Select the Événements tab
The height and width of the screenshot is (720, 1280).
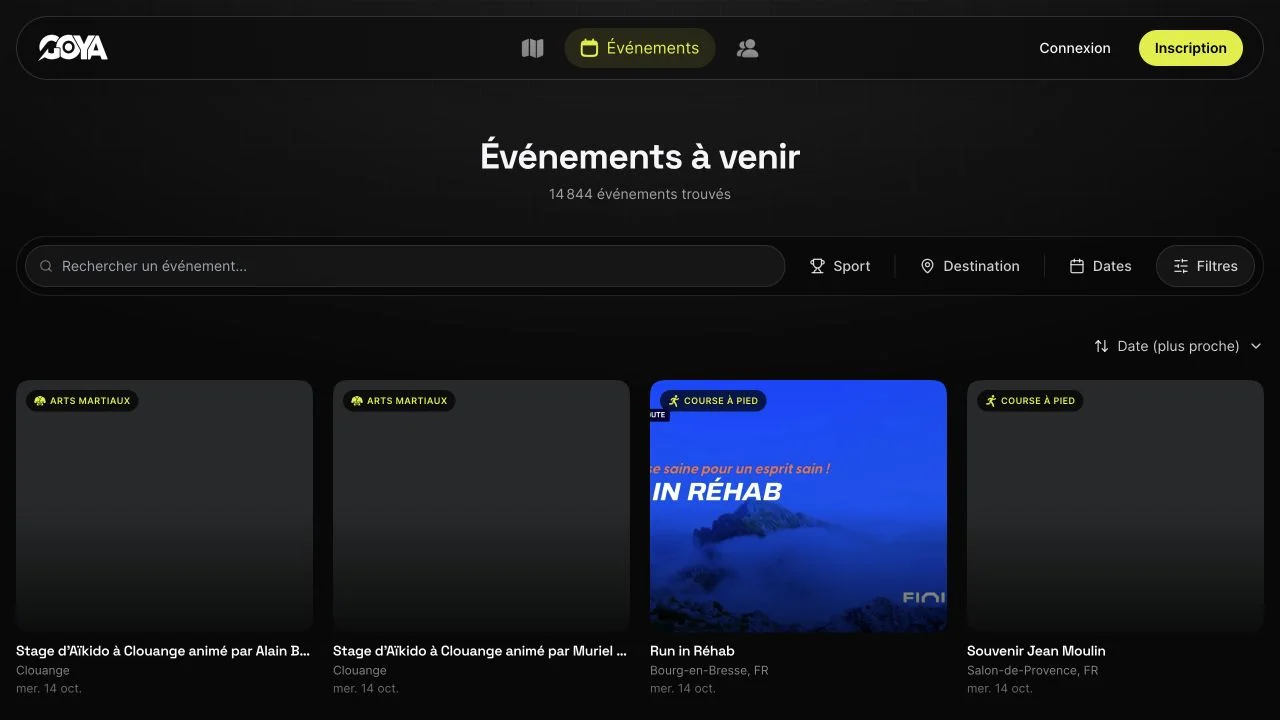click(x=640, y=48)
